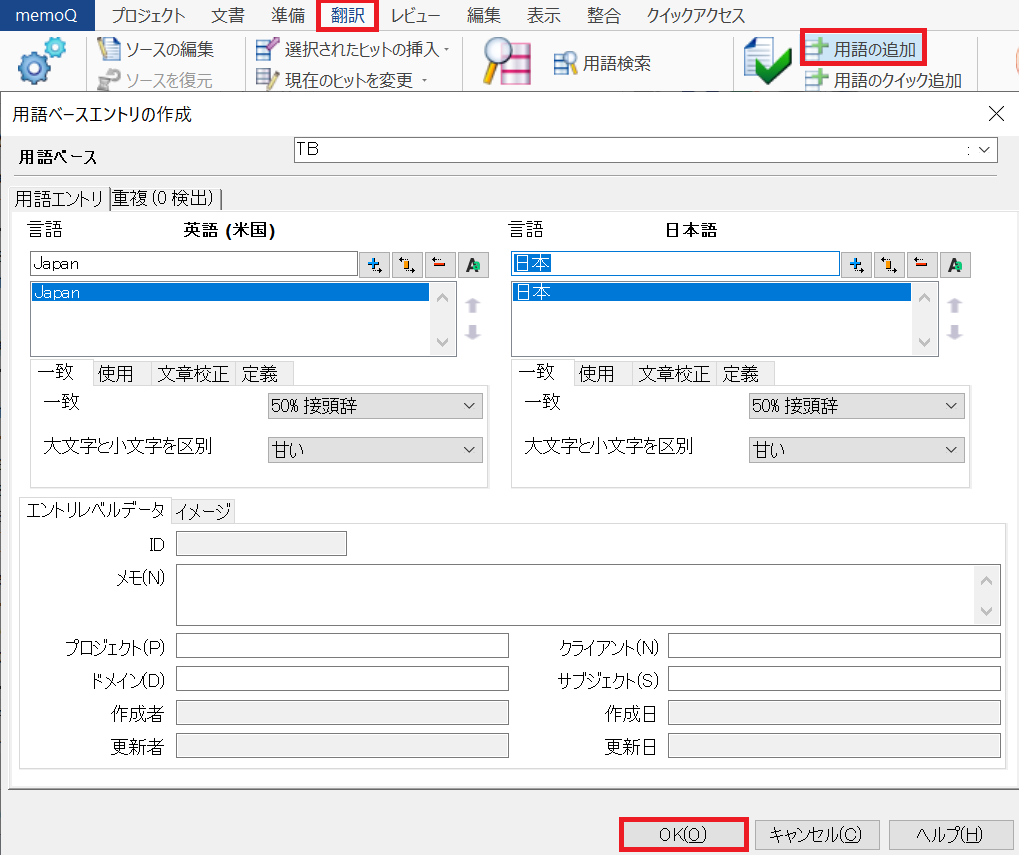Click the change term icon for the English term
The height and width of the screenshot is (855, 1019).
pyautogui.click(x=408, y=264)
